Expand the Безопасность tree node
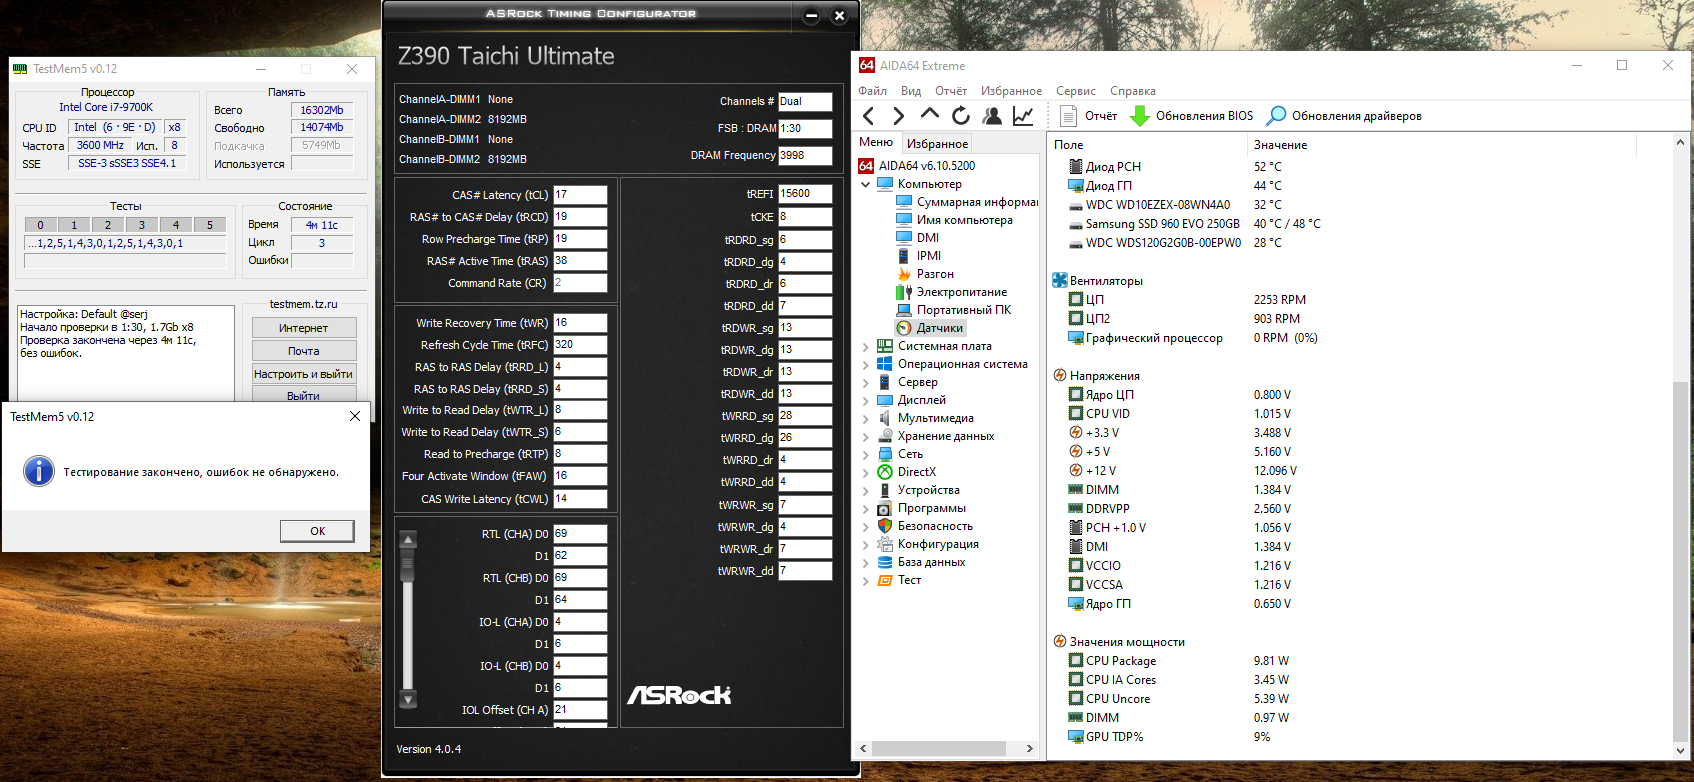This screenshot has width=1694, height=782. [x=866, y=526]
